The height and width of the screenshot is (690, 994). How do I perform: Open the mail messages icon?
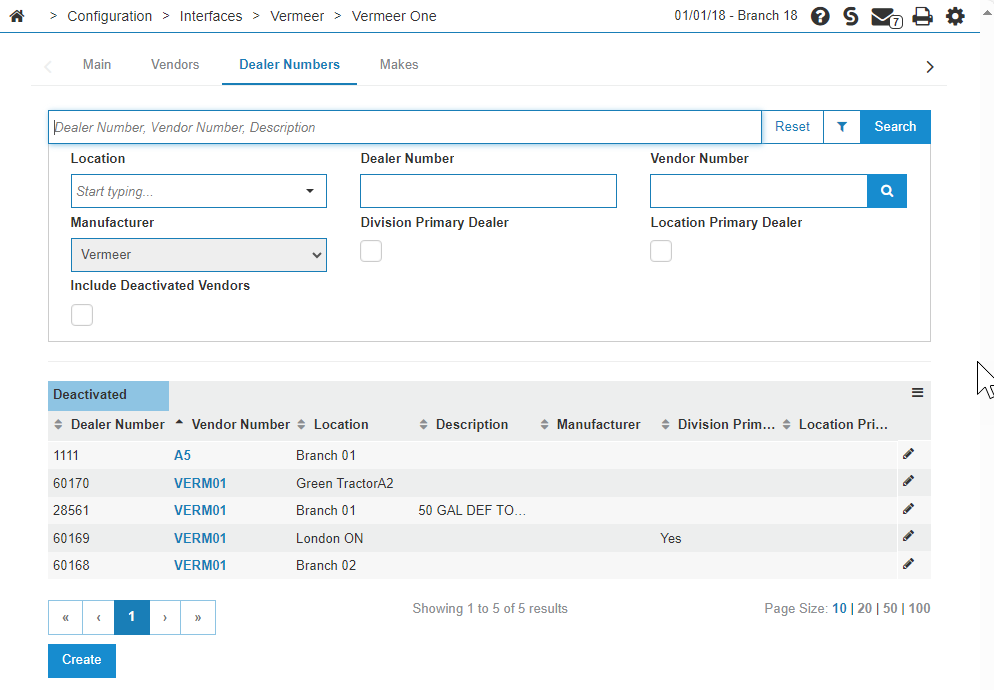pyautogui.click(x=886, y=17)
